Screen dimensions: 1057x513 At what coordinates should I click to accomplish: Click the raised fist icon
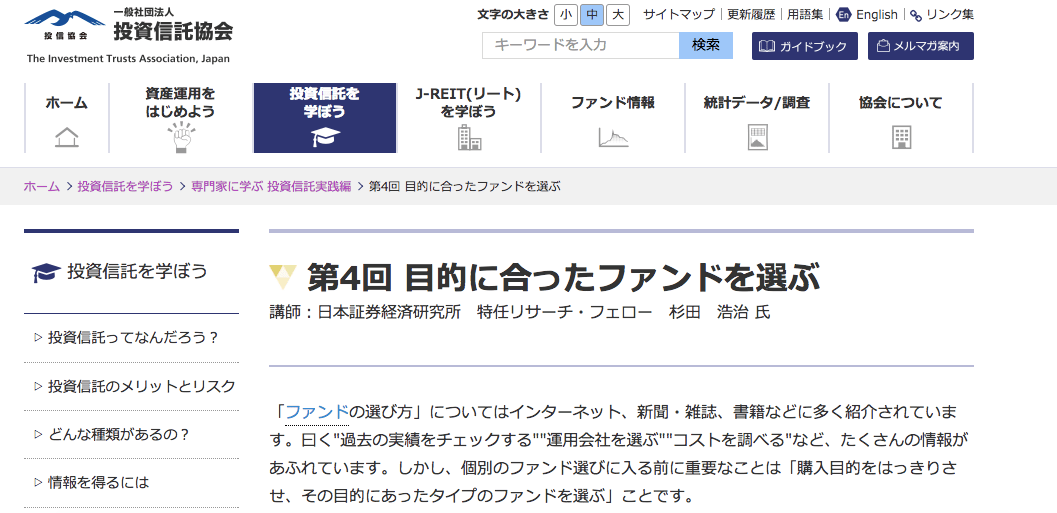point(181,137)
